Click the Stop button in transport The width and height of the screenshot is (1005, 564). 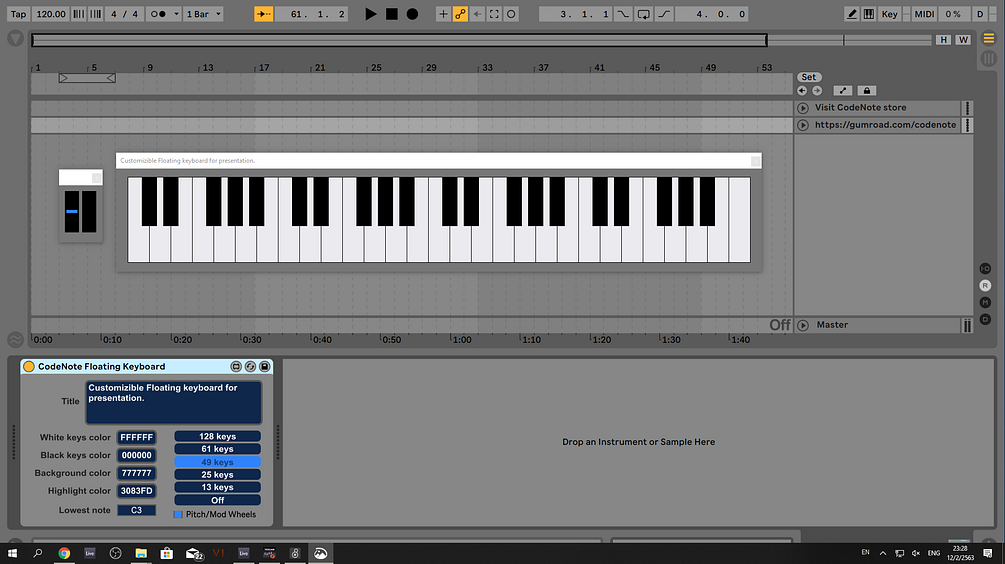[x=392, y=13]
